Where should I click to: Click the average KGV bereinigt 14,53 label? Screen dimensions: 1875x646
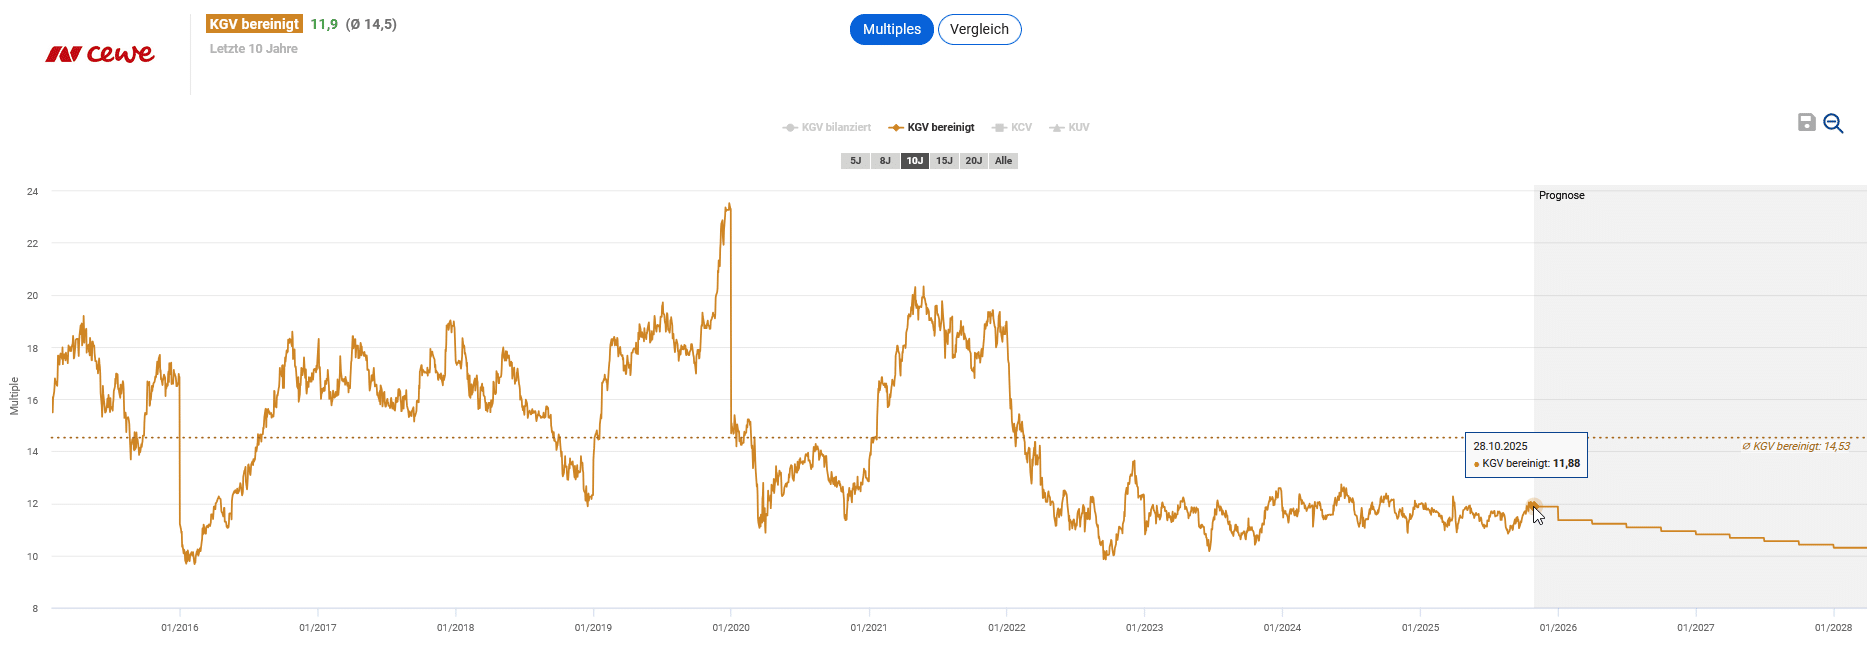click(1796, 446)
